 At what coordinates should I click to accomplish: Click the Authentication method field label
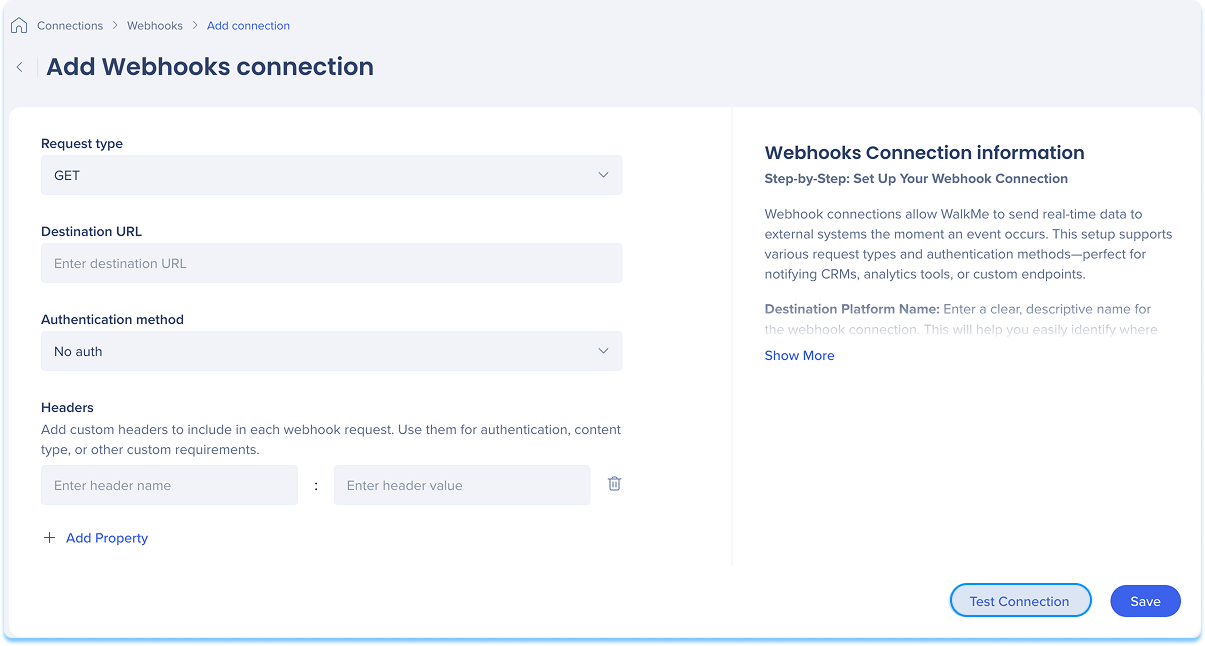pos(112,319)
